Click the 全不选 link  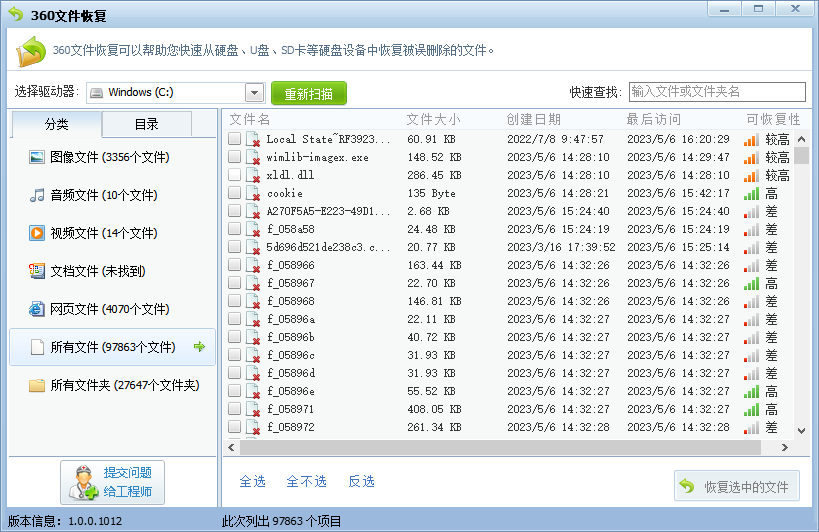307,481
